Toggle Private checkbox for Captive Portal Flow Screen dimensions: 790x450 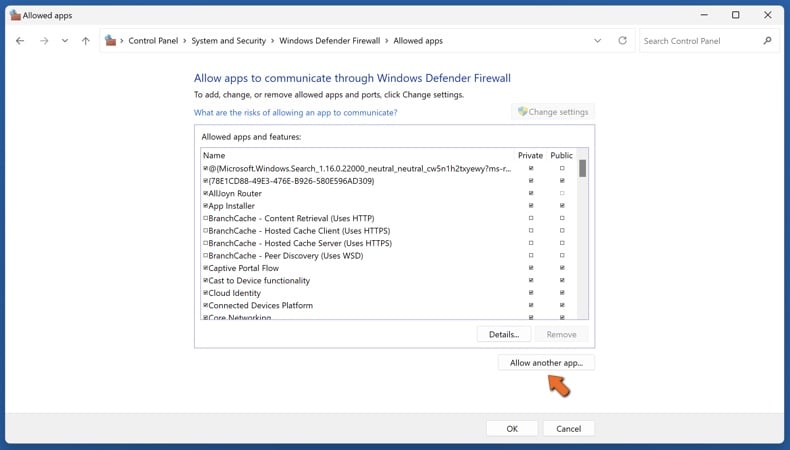(x=531, y=268)
